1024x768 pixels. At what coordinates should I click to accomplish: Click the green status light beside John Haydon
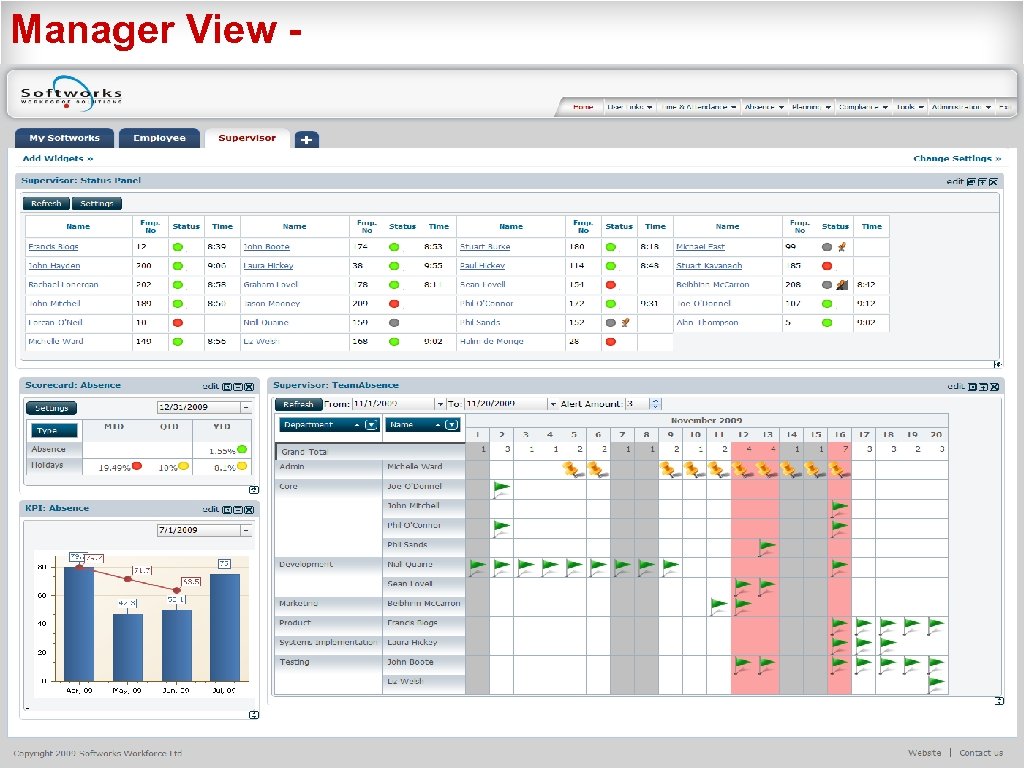[178, 265]
